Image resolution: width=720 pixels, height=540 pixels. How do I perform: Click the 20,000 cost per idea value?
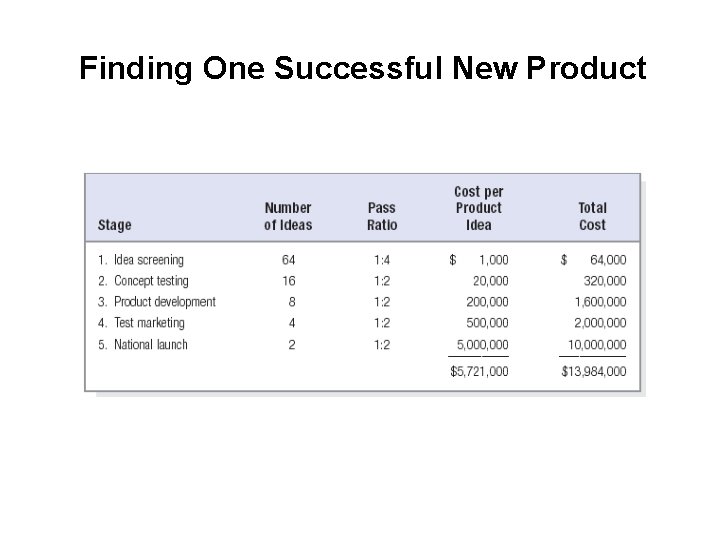coord(491,281)
